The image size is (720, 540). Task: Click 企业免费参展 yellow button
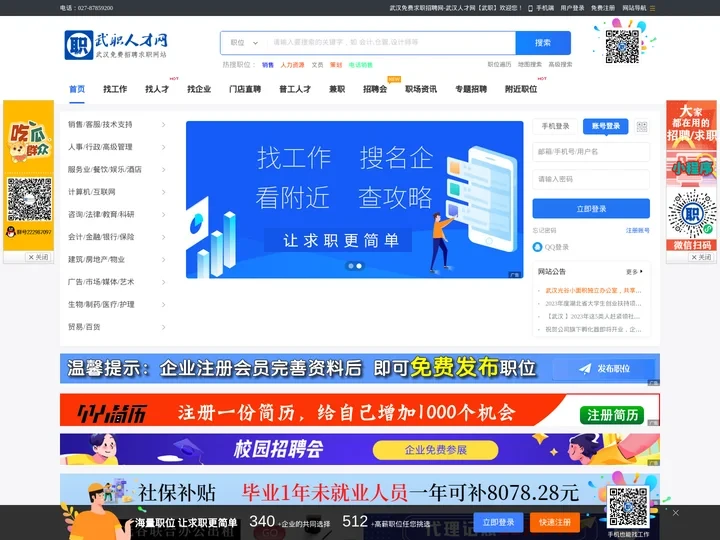tap(435, 450)
